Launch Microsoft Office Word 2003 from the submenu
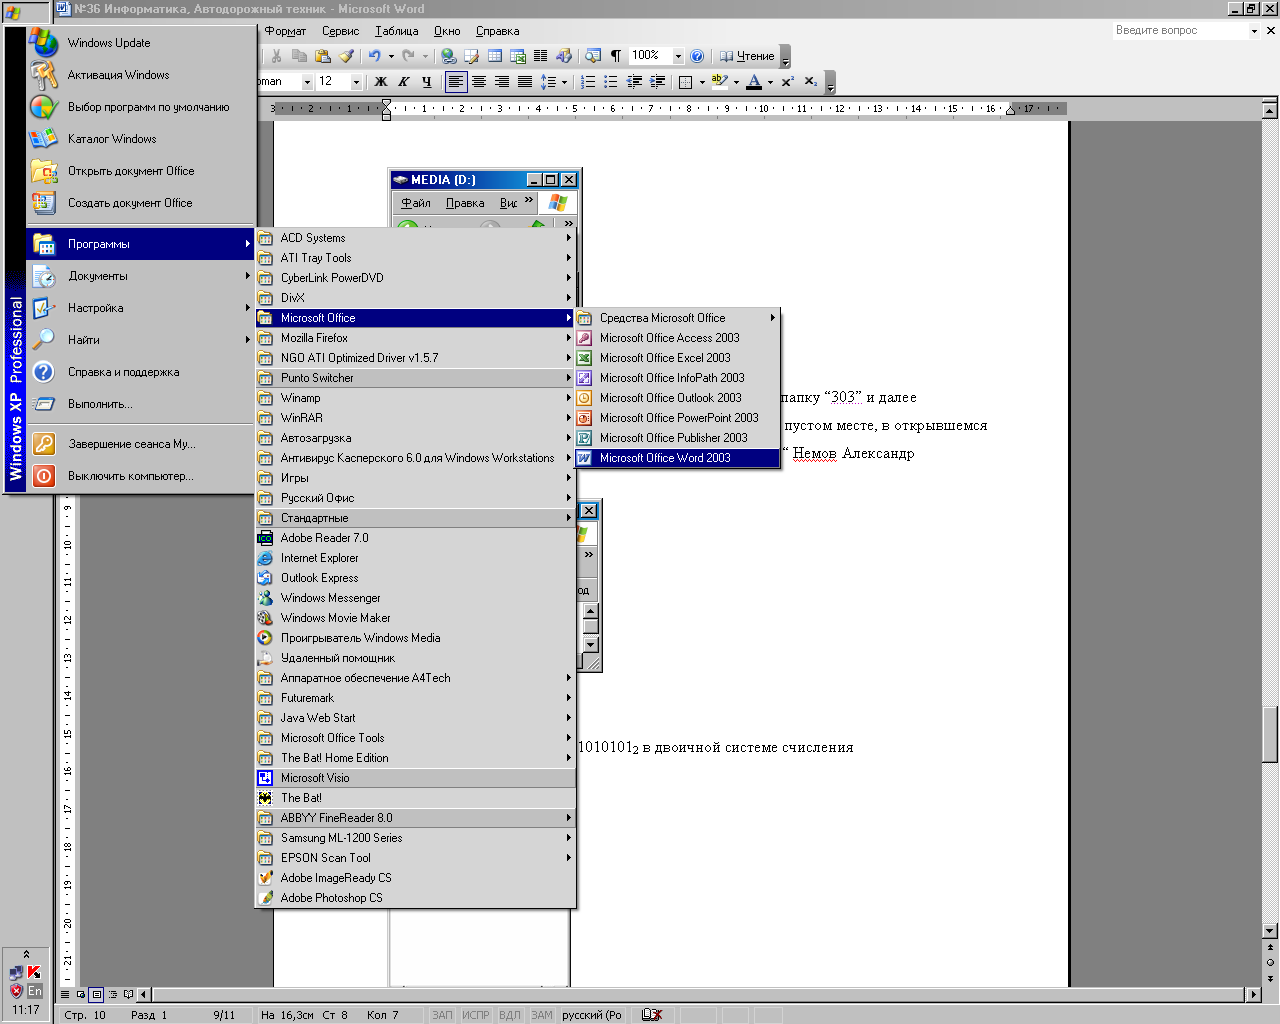 point(665,458)
